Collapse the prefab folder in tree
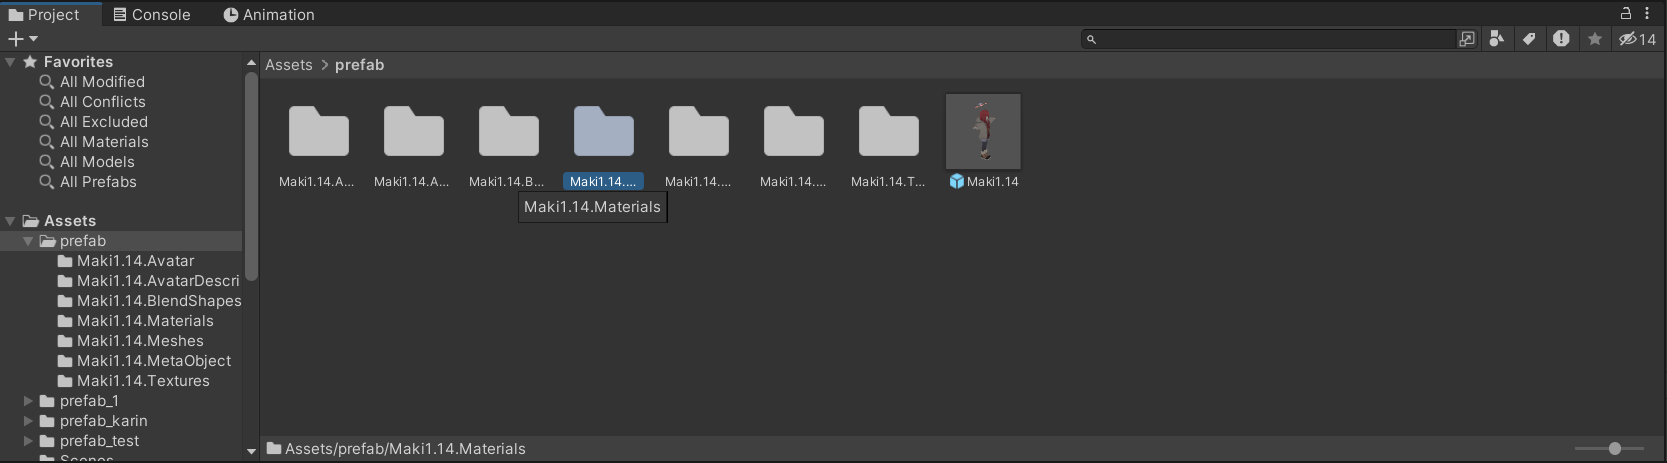 coord(29,241)
